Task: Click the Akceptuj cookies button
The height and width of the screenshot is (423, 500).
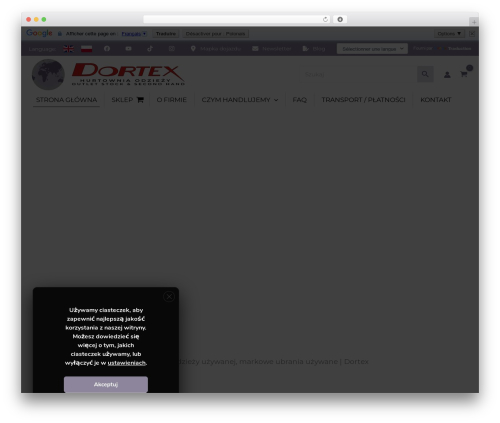Action: click(x=106, y=384)
